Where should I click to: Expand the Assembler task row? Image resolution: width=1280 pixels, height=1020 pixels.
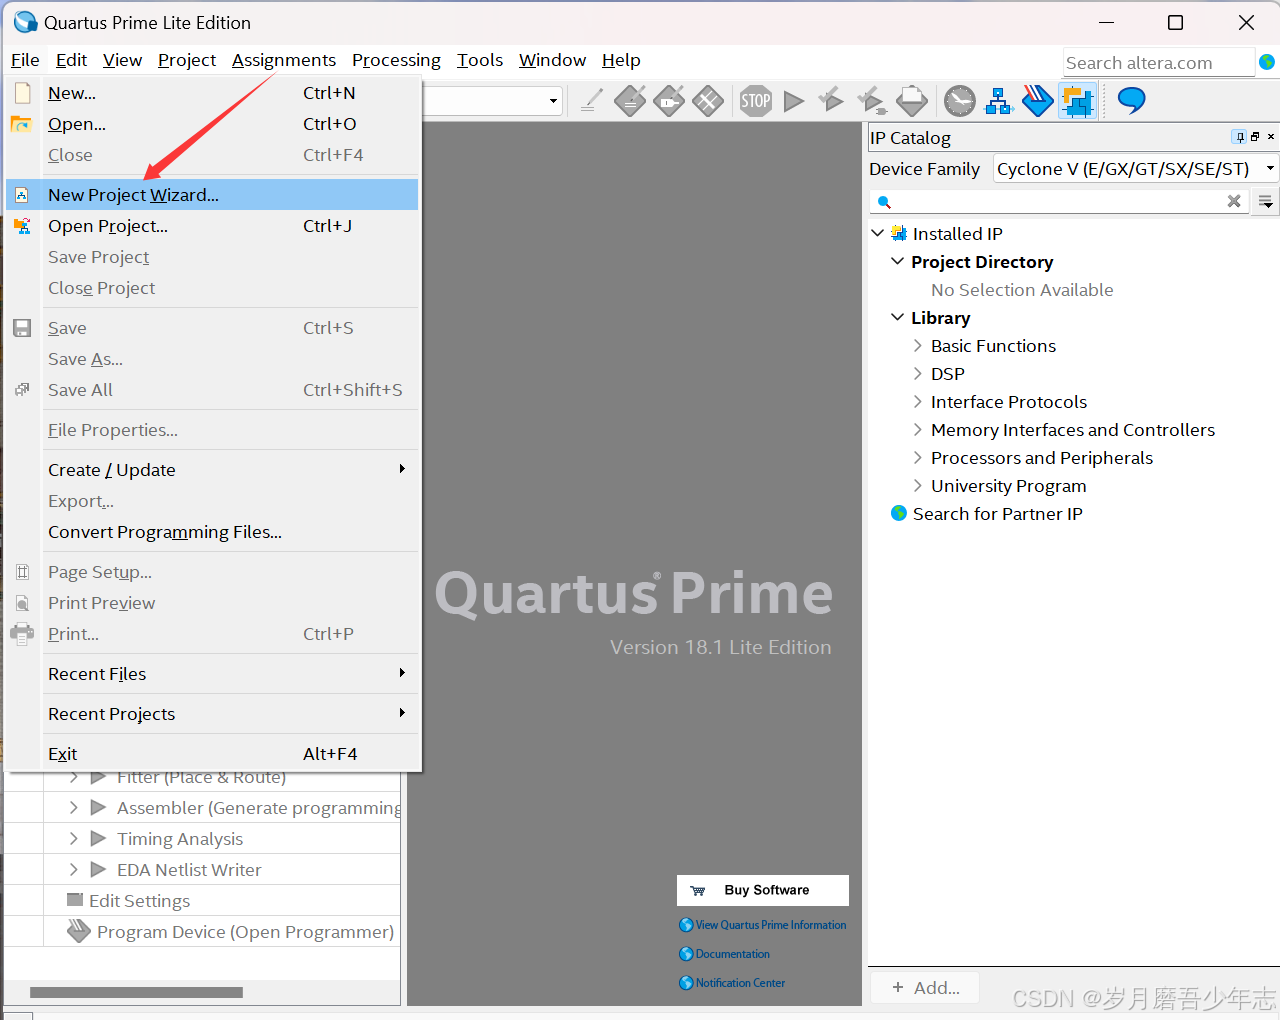pos(73,807)
